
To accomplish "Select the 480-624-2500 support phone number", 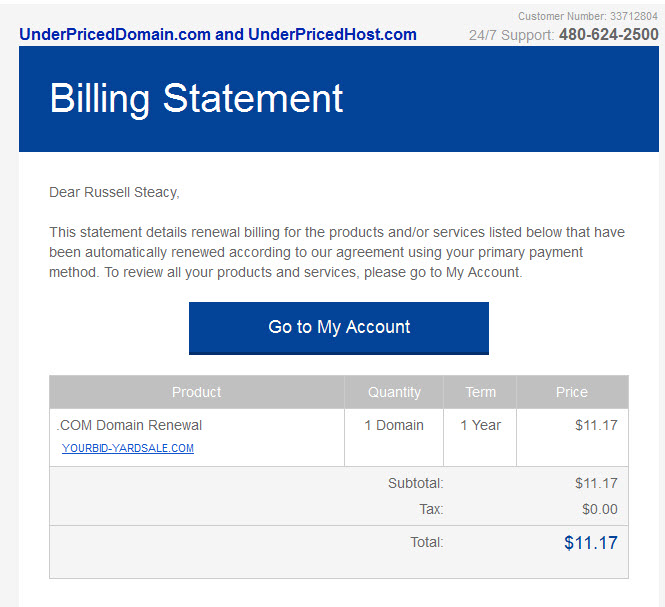I will tap(609, 34).
